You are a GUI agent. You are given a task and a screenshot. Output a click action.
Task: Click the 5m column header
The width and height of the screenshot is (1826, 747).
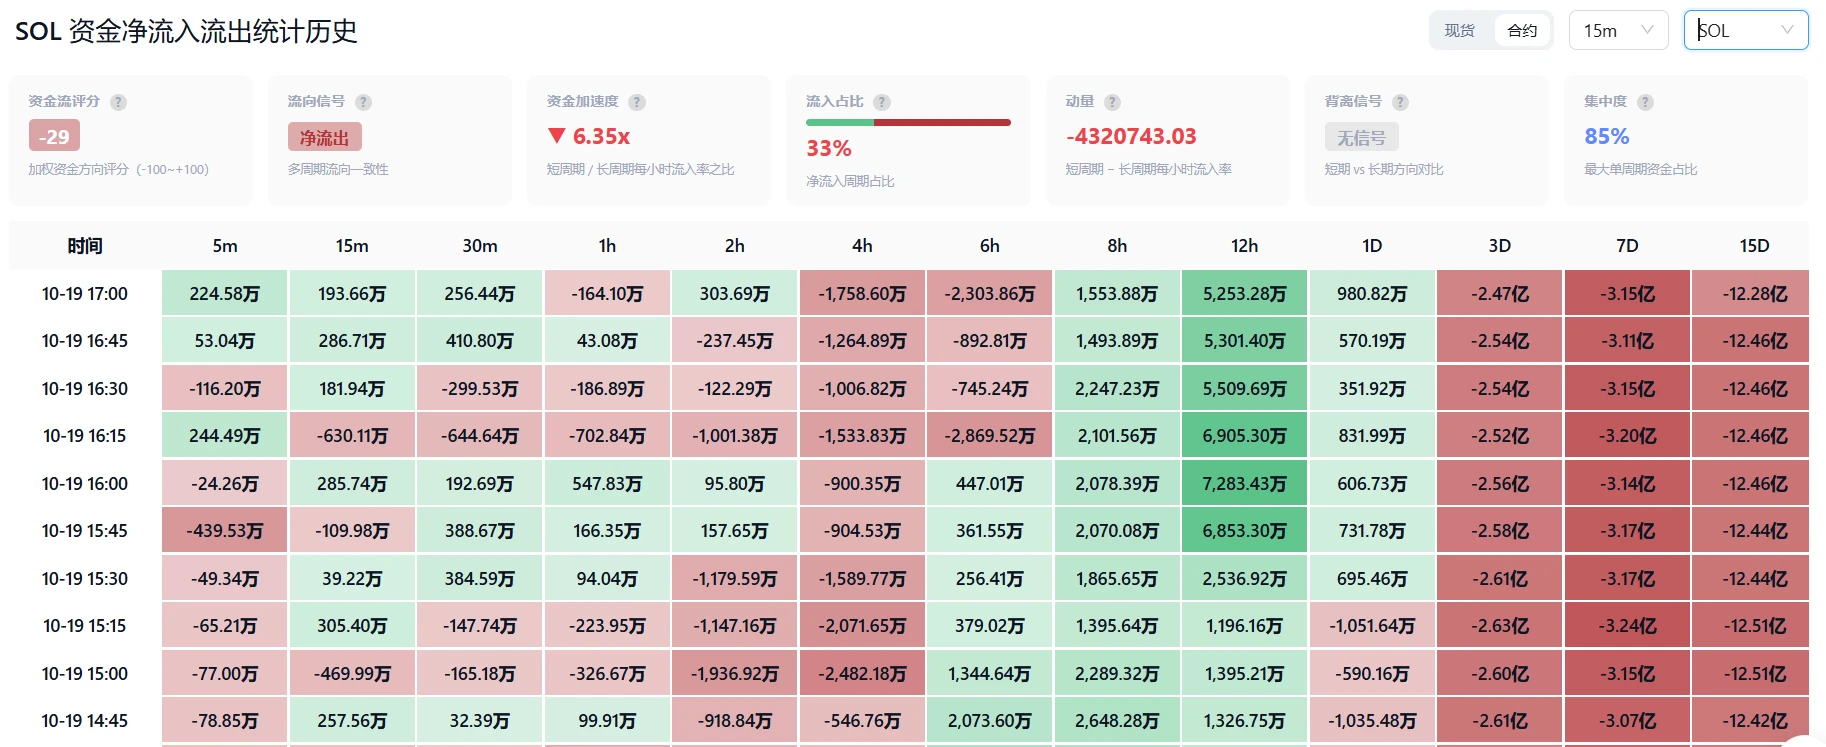click(225, 246)
